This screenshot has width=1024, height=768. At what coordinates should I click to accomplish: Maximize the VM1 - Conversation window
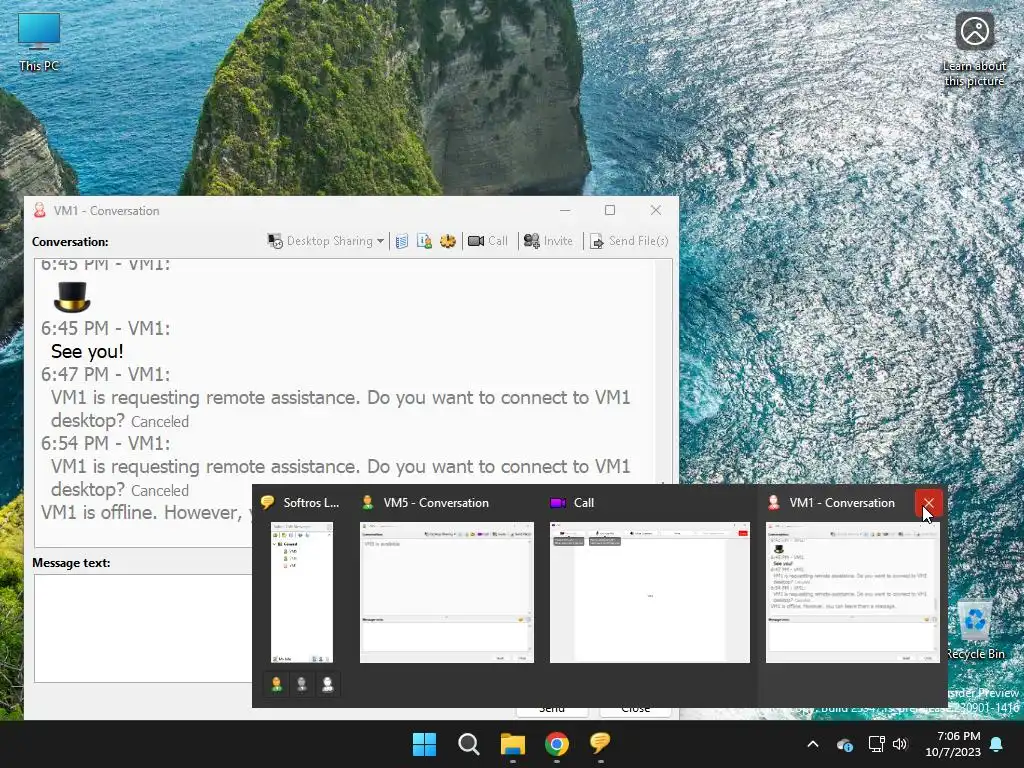pos(610,210)
